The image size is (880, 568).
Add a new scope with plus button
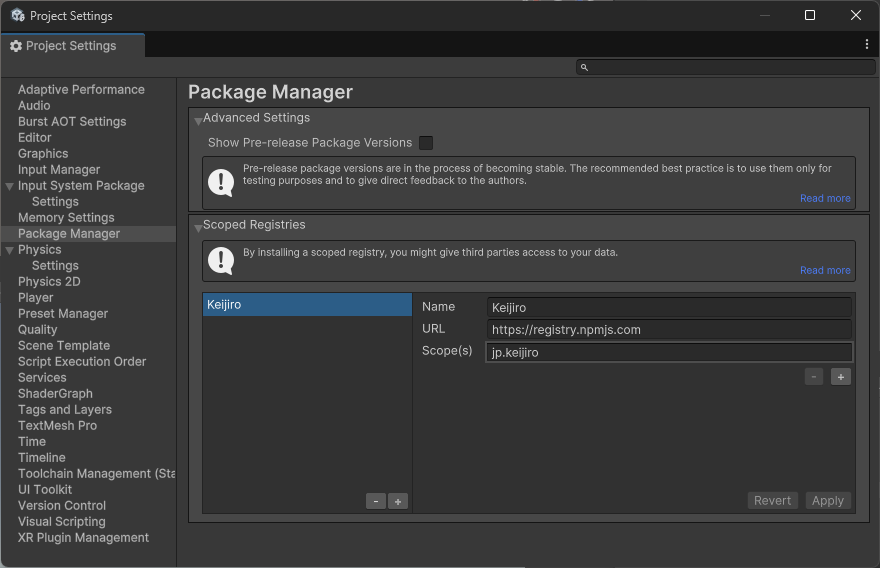(840, 377)
